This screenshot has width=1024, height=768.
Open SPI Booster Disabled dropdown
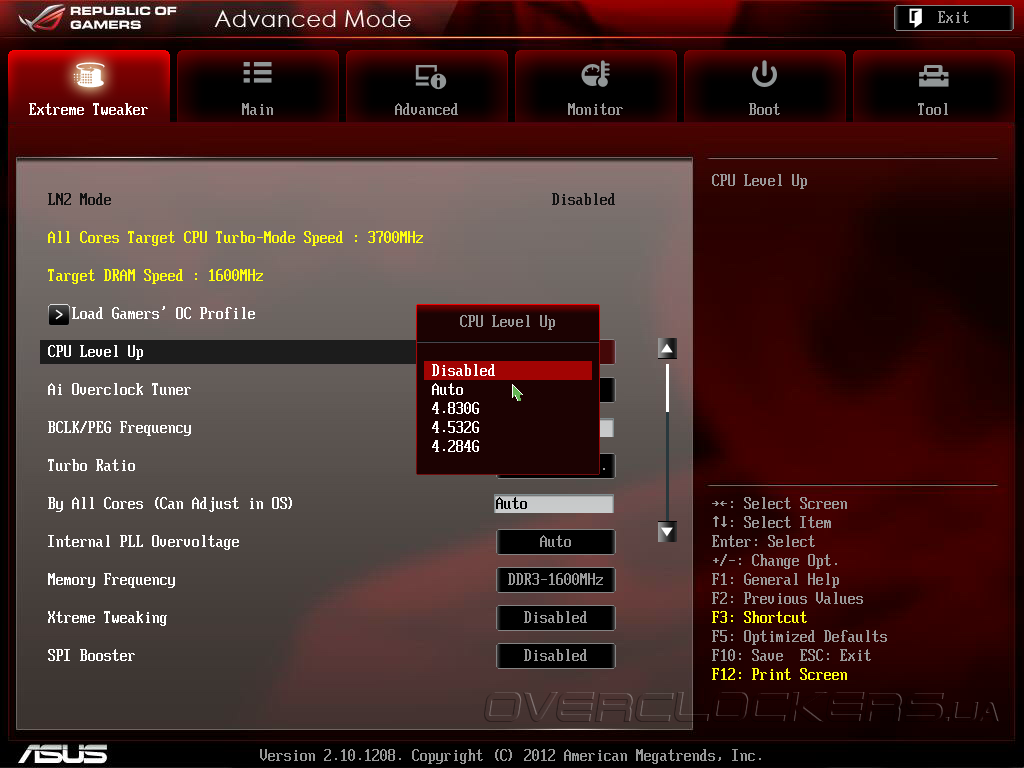point(556,656)
